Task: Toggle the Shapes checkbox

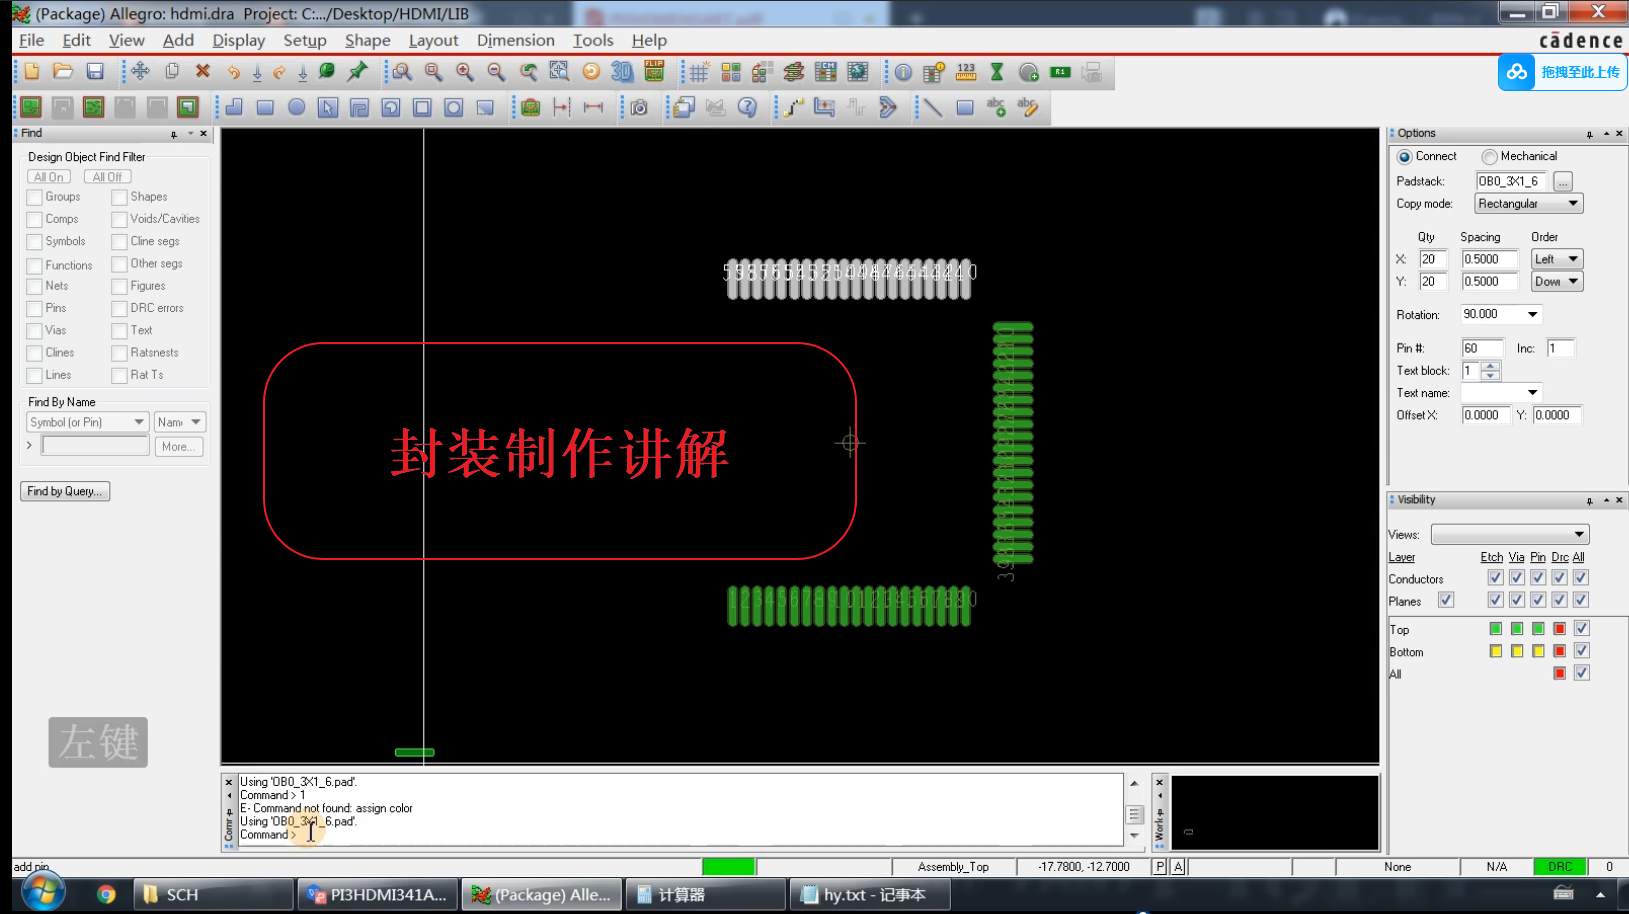Action: [x=119, y=197]
